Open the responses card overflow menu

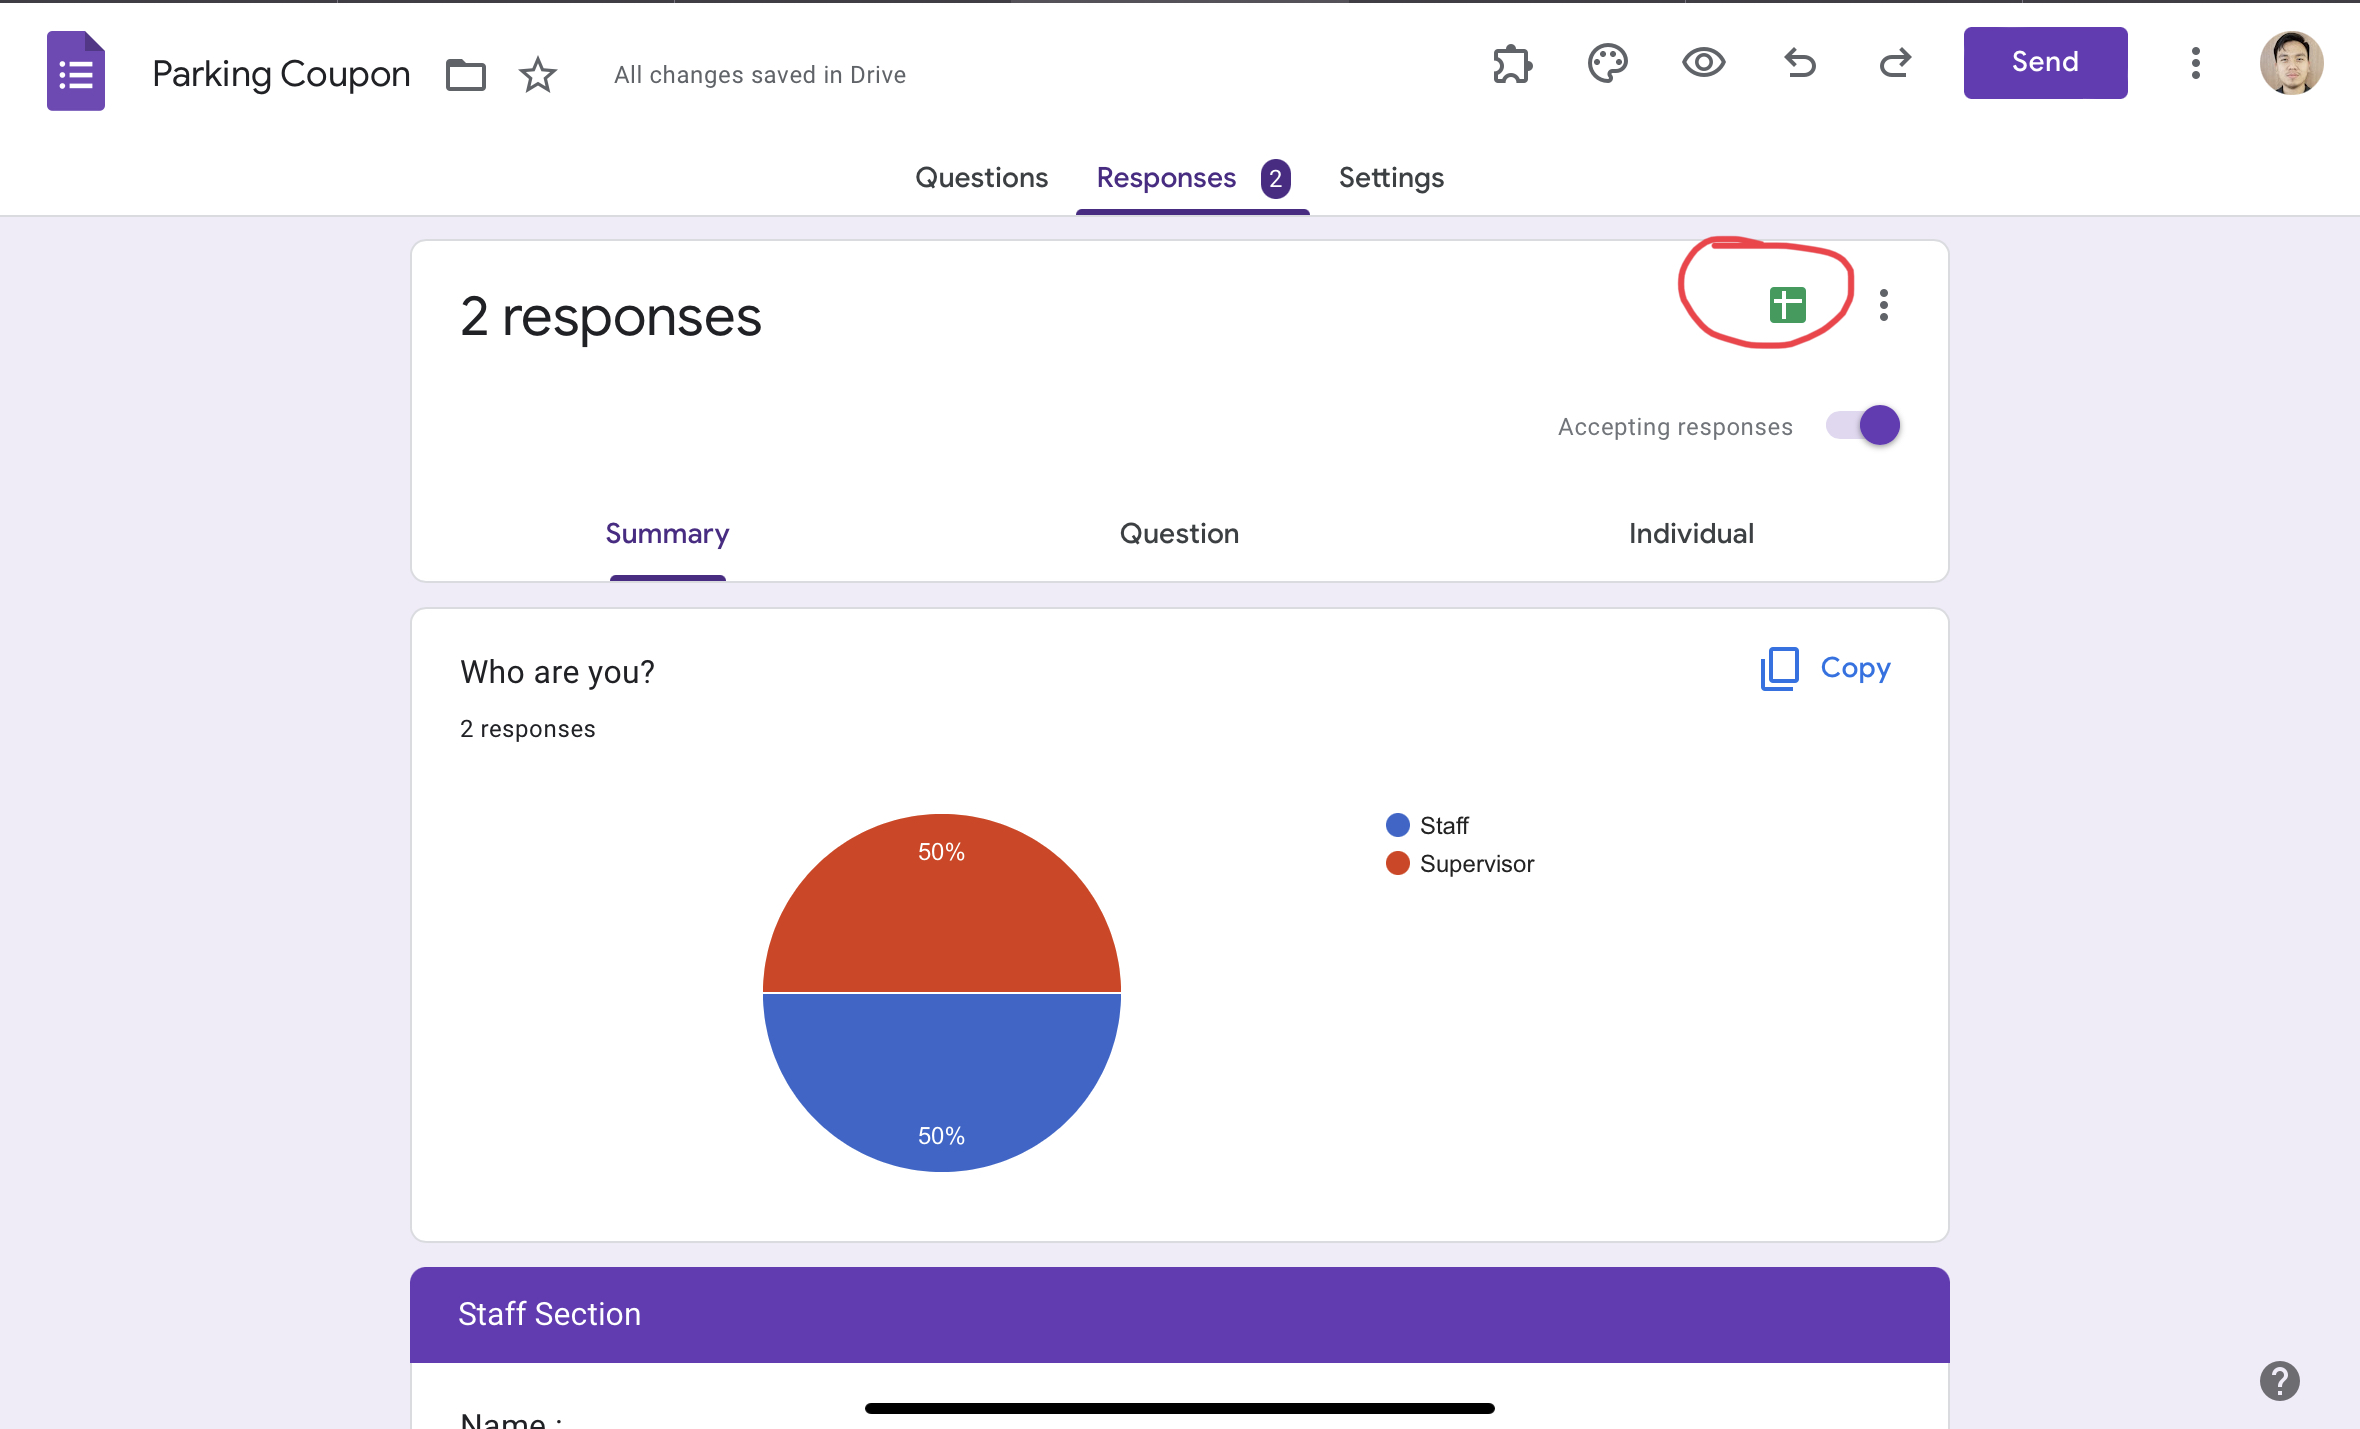1884,306
